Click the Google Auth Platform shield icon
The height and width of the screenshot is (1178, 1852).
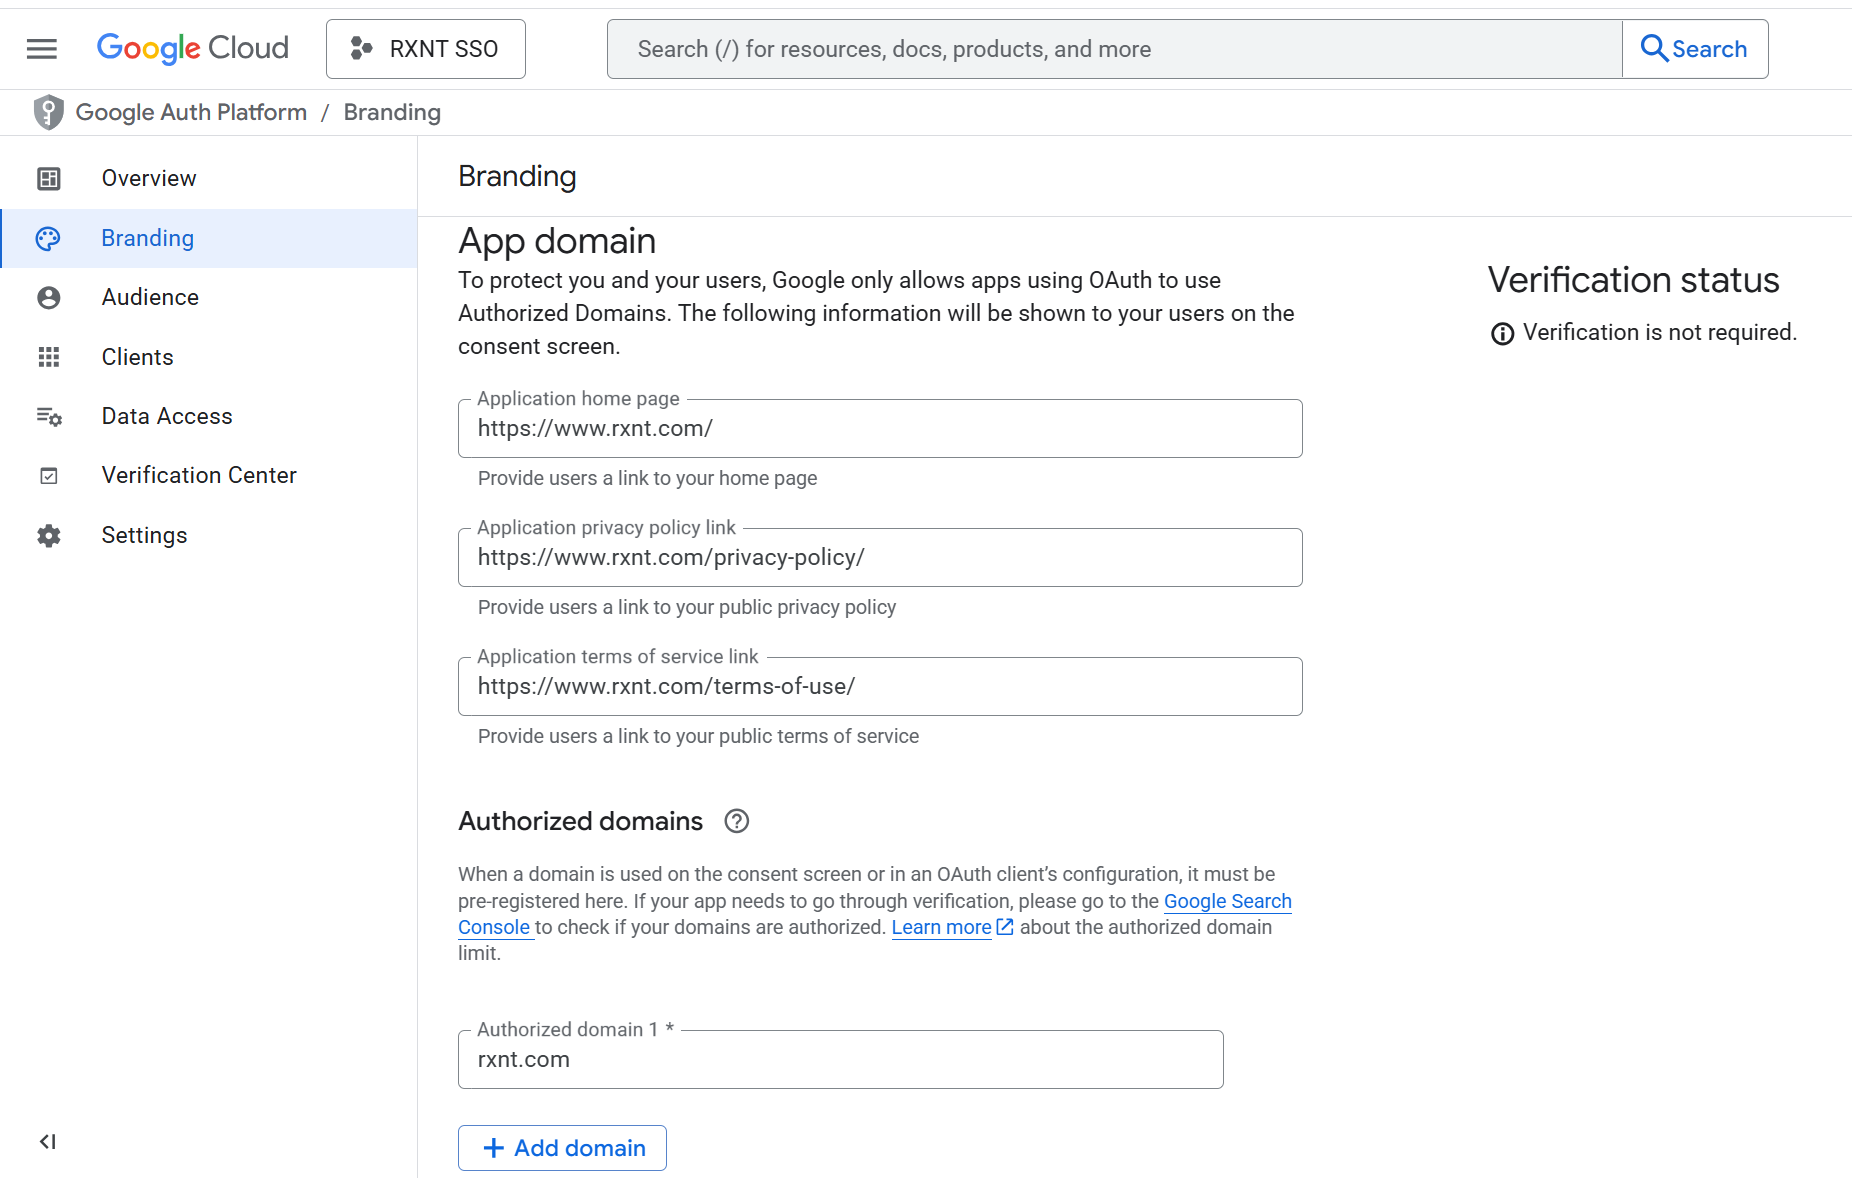[x=48, y=113]
